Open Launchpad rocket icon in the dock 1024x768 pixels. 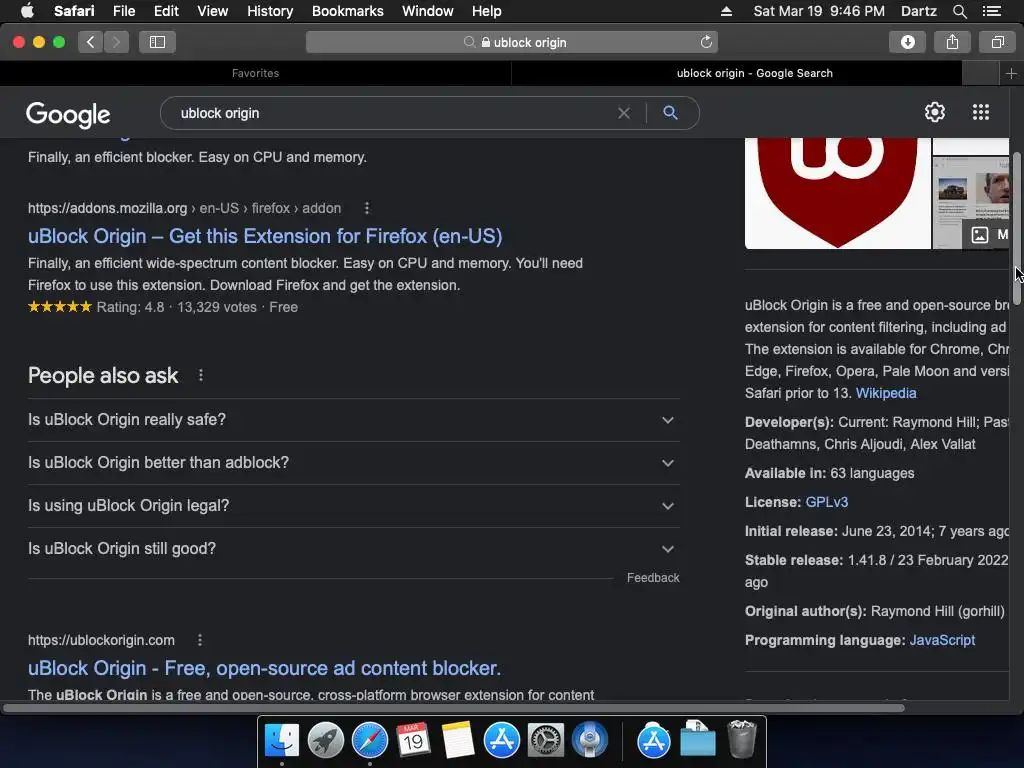tap(325, 741)
